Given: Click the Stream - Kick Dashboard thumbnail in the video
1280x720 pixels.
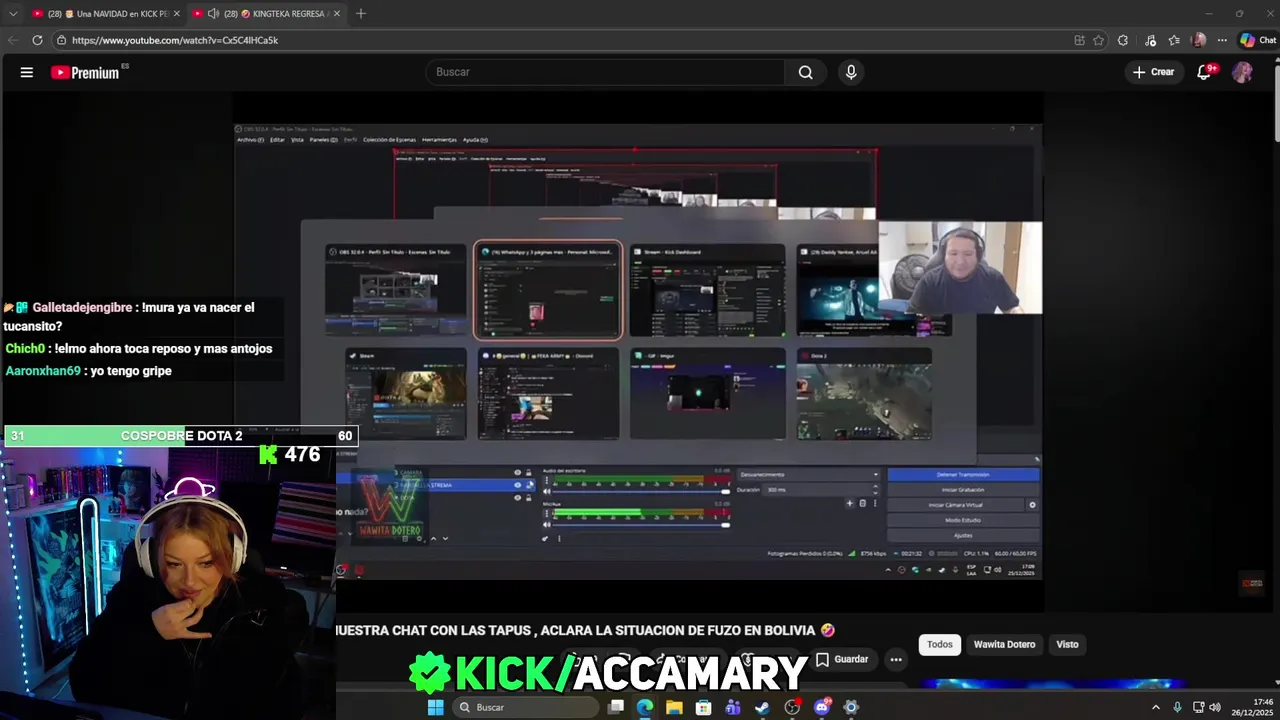Looking at the screenshot, I should [x=707, y=290].
